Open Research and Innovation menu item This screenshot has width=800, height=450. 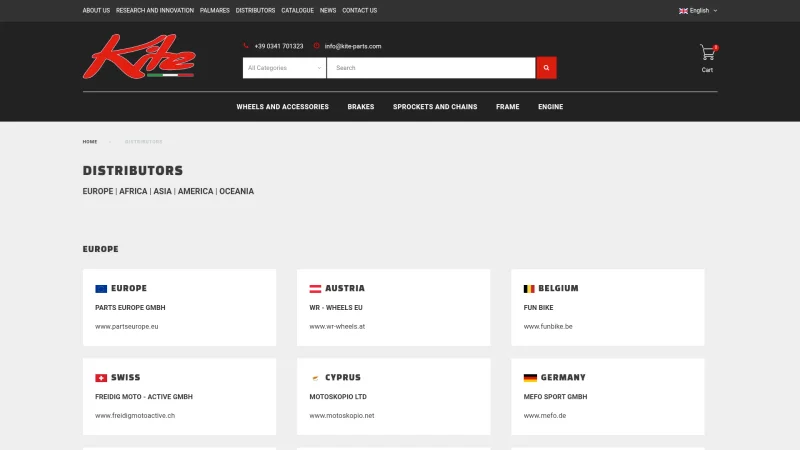(x=155, y=10)
